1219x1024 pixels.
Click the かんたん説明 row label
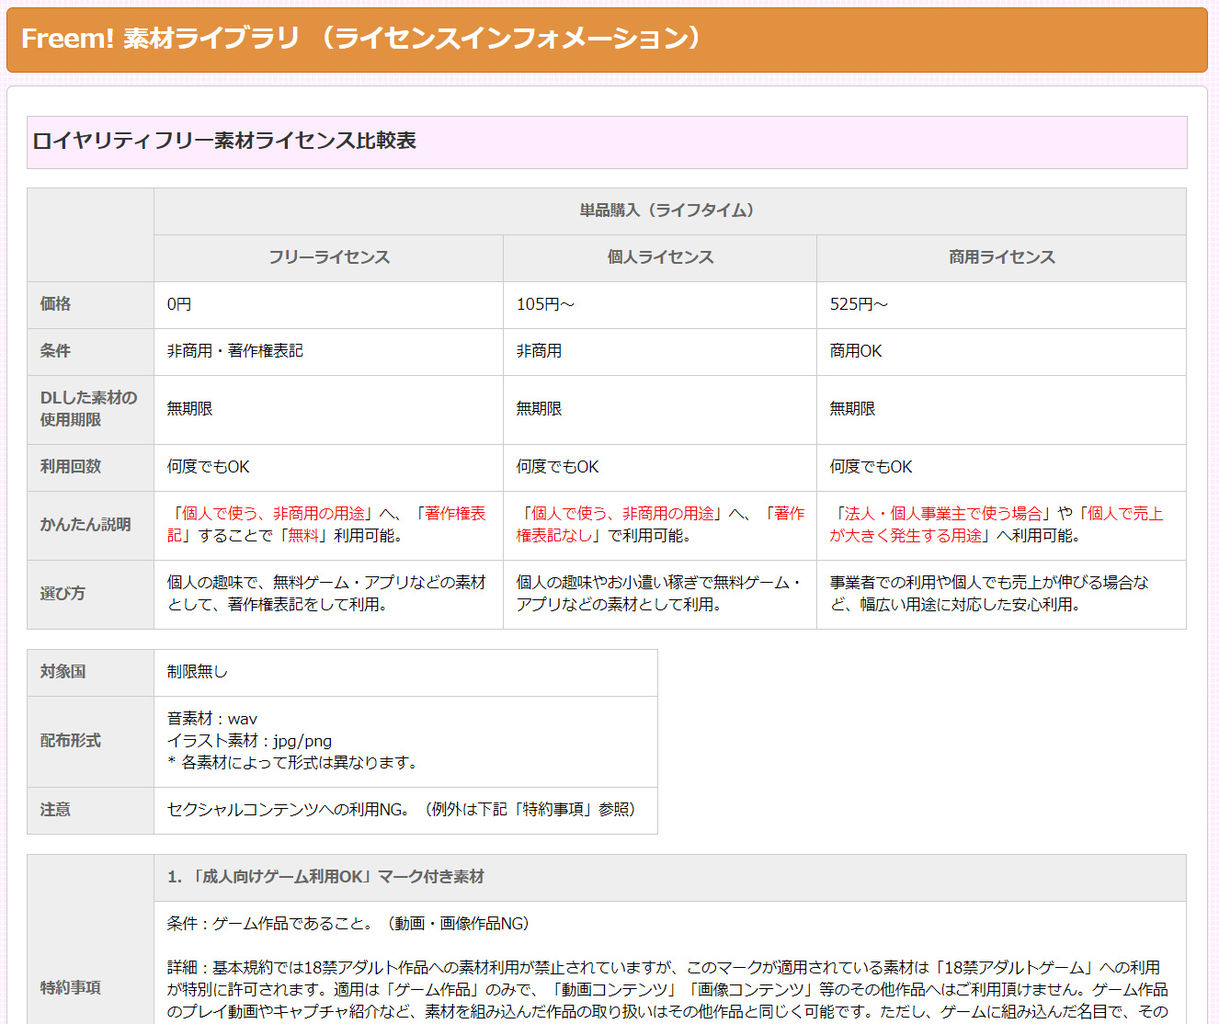90,526
